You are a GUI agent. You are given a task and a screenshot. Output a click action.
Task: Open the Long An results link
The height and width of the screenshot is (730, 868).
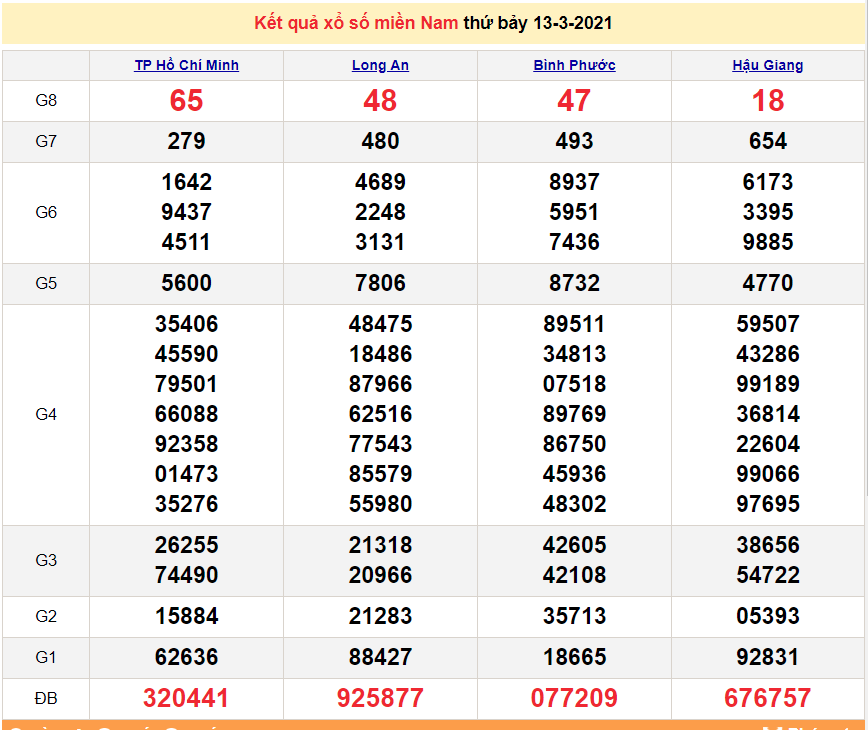[380, 65]
